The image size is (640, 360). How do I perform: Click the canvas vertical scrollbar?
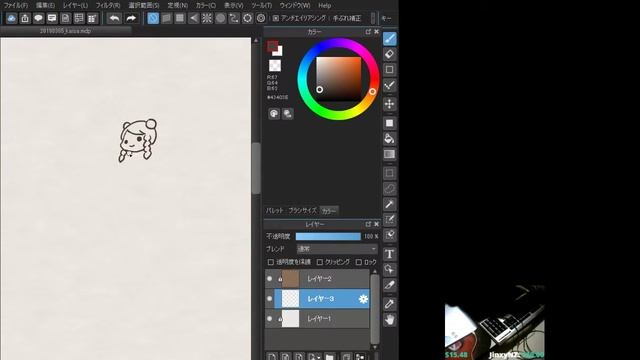(x=256, y=168)
